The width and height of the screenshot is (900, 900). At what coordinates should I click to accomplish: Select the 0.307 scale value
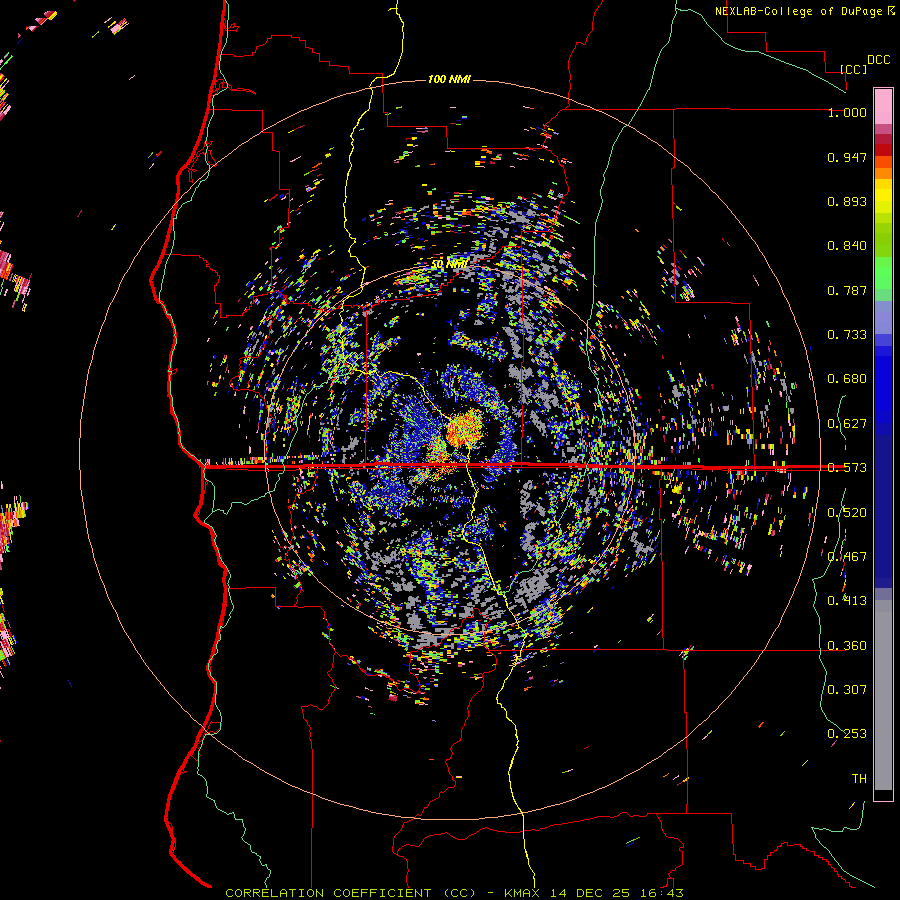[847, 689]
